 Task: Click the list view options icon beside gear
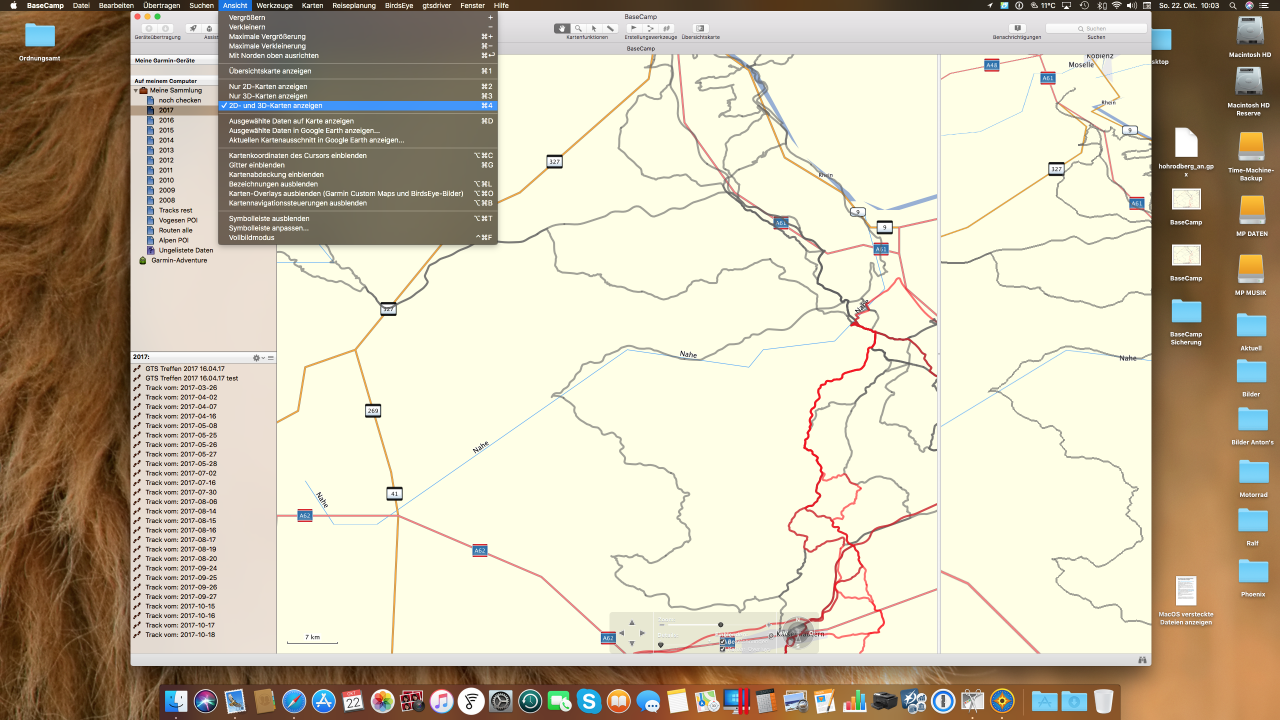tap(270, 357)
